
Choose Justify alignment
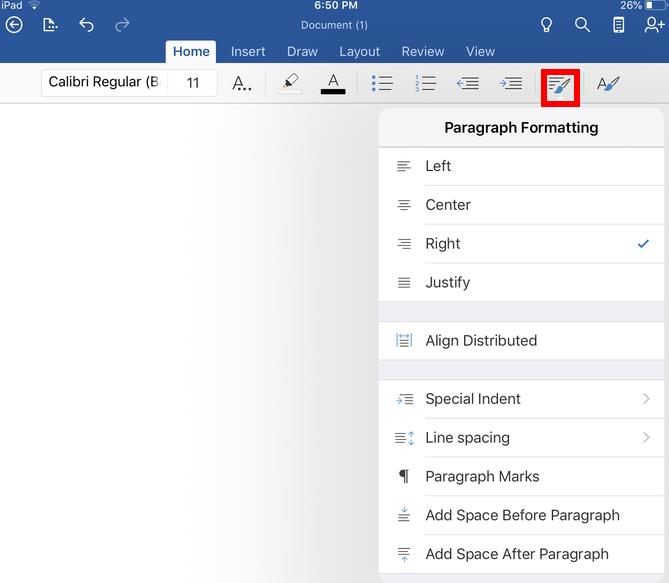[x=521, y=283]
